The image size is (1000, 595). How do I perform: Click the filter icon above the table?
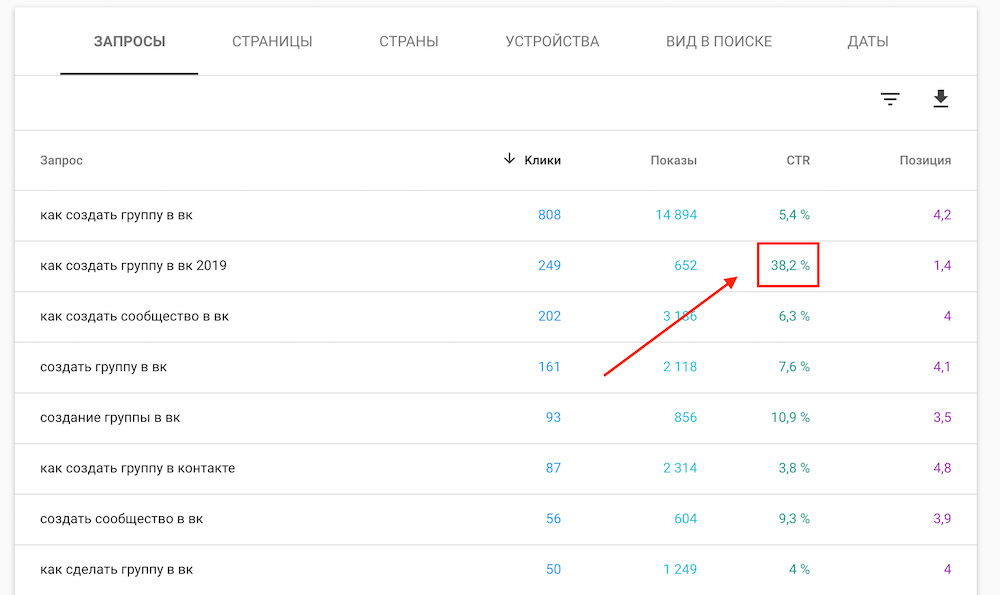coord(890,99)
